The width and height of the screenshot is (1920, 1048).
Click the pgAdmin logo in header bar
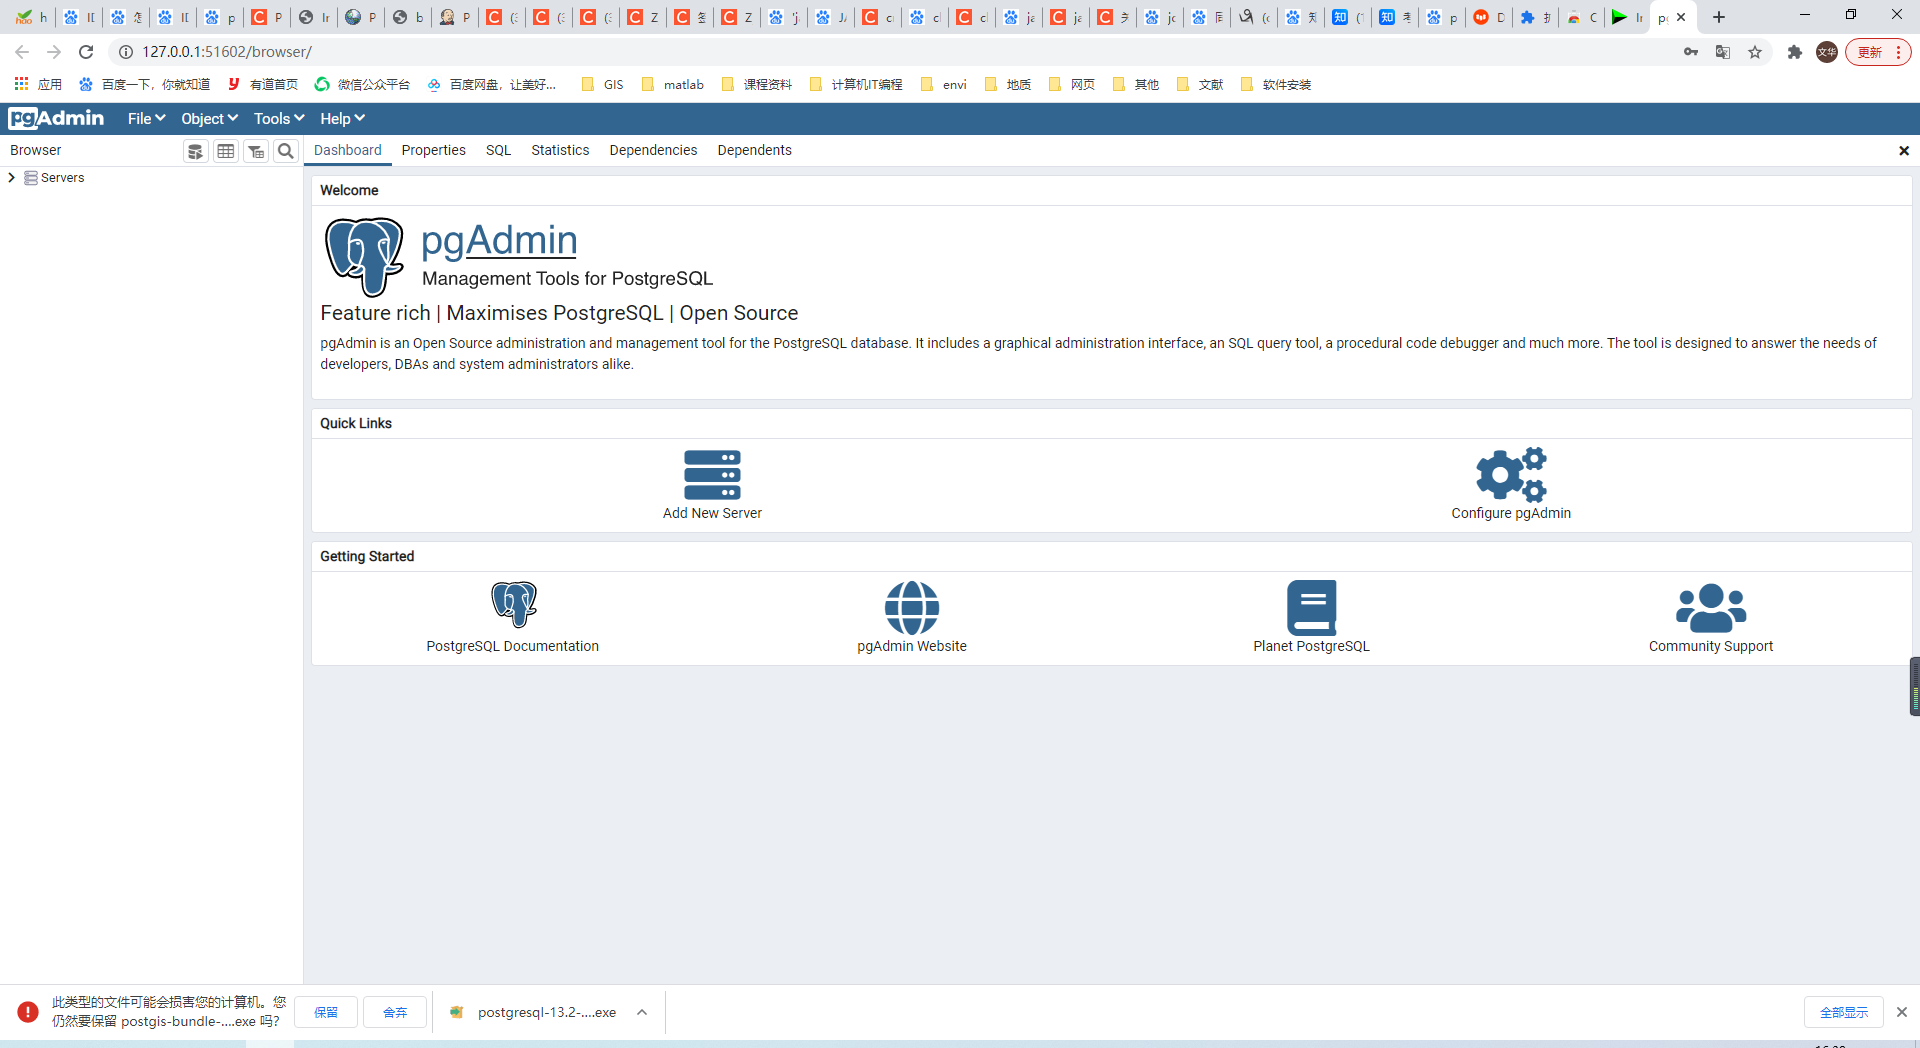coord(56,119)
